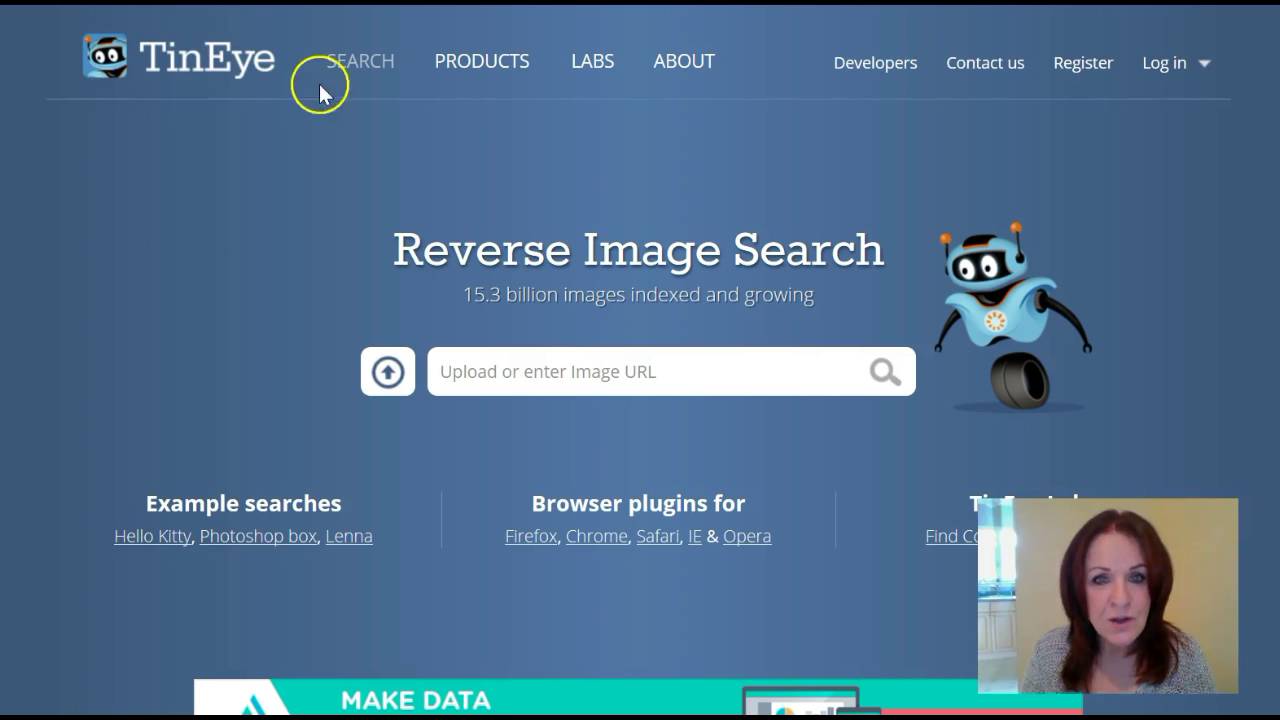Open the Safari plugin link
This screenshot has width=1280, height=720.
[658, 536]
